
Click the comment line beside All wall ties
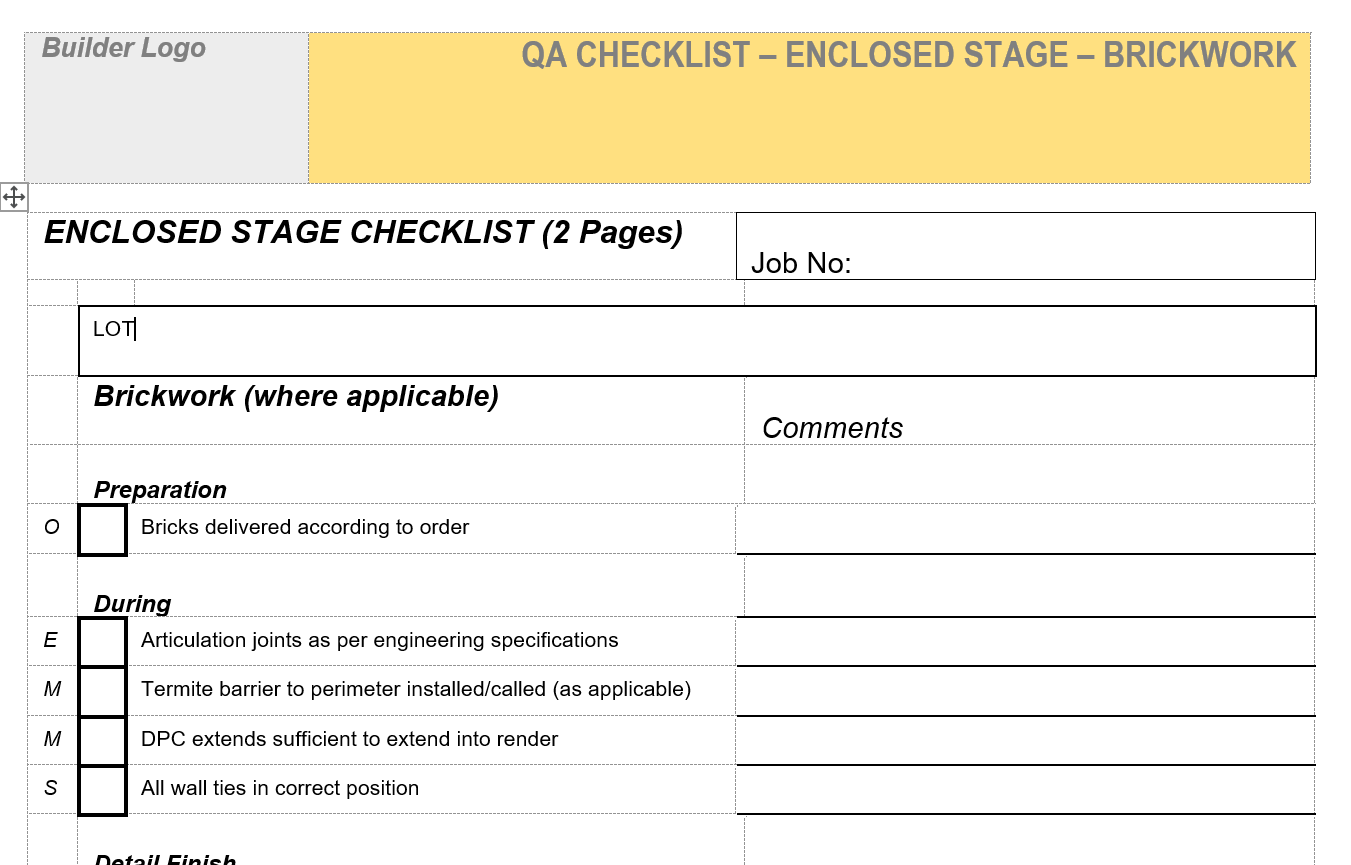pyautogui.click(x=1025, y=789)
